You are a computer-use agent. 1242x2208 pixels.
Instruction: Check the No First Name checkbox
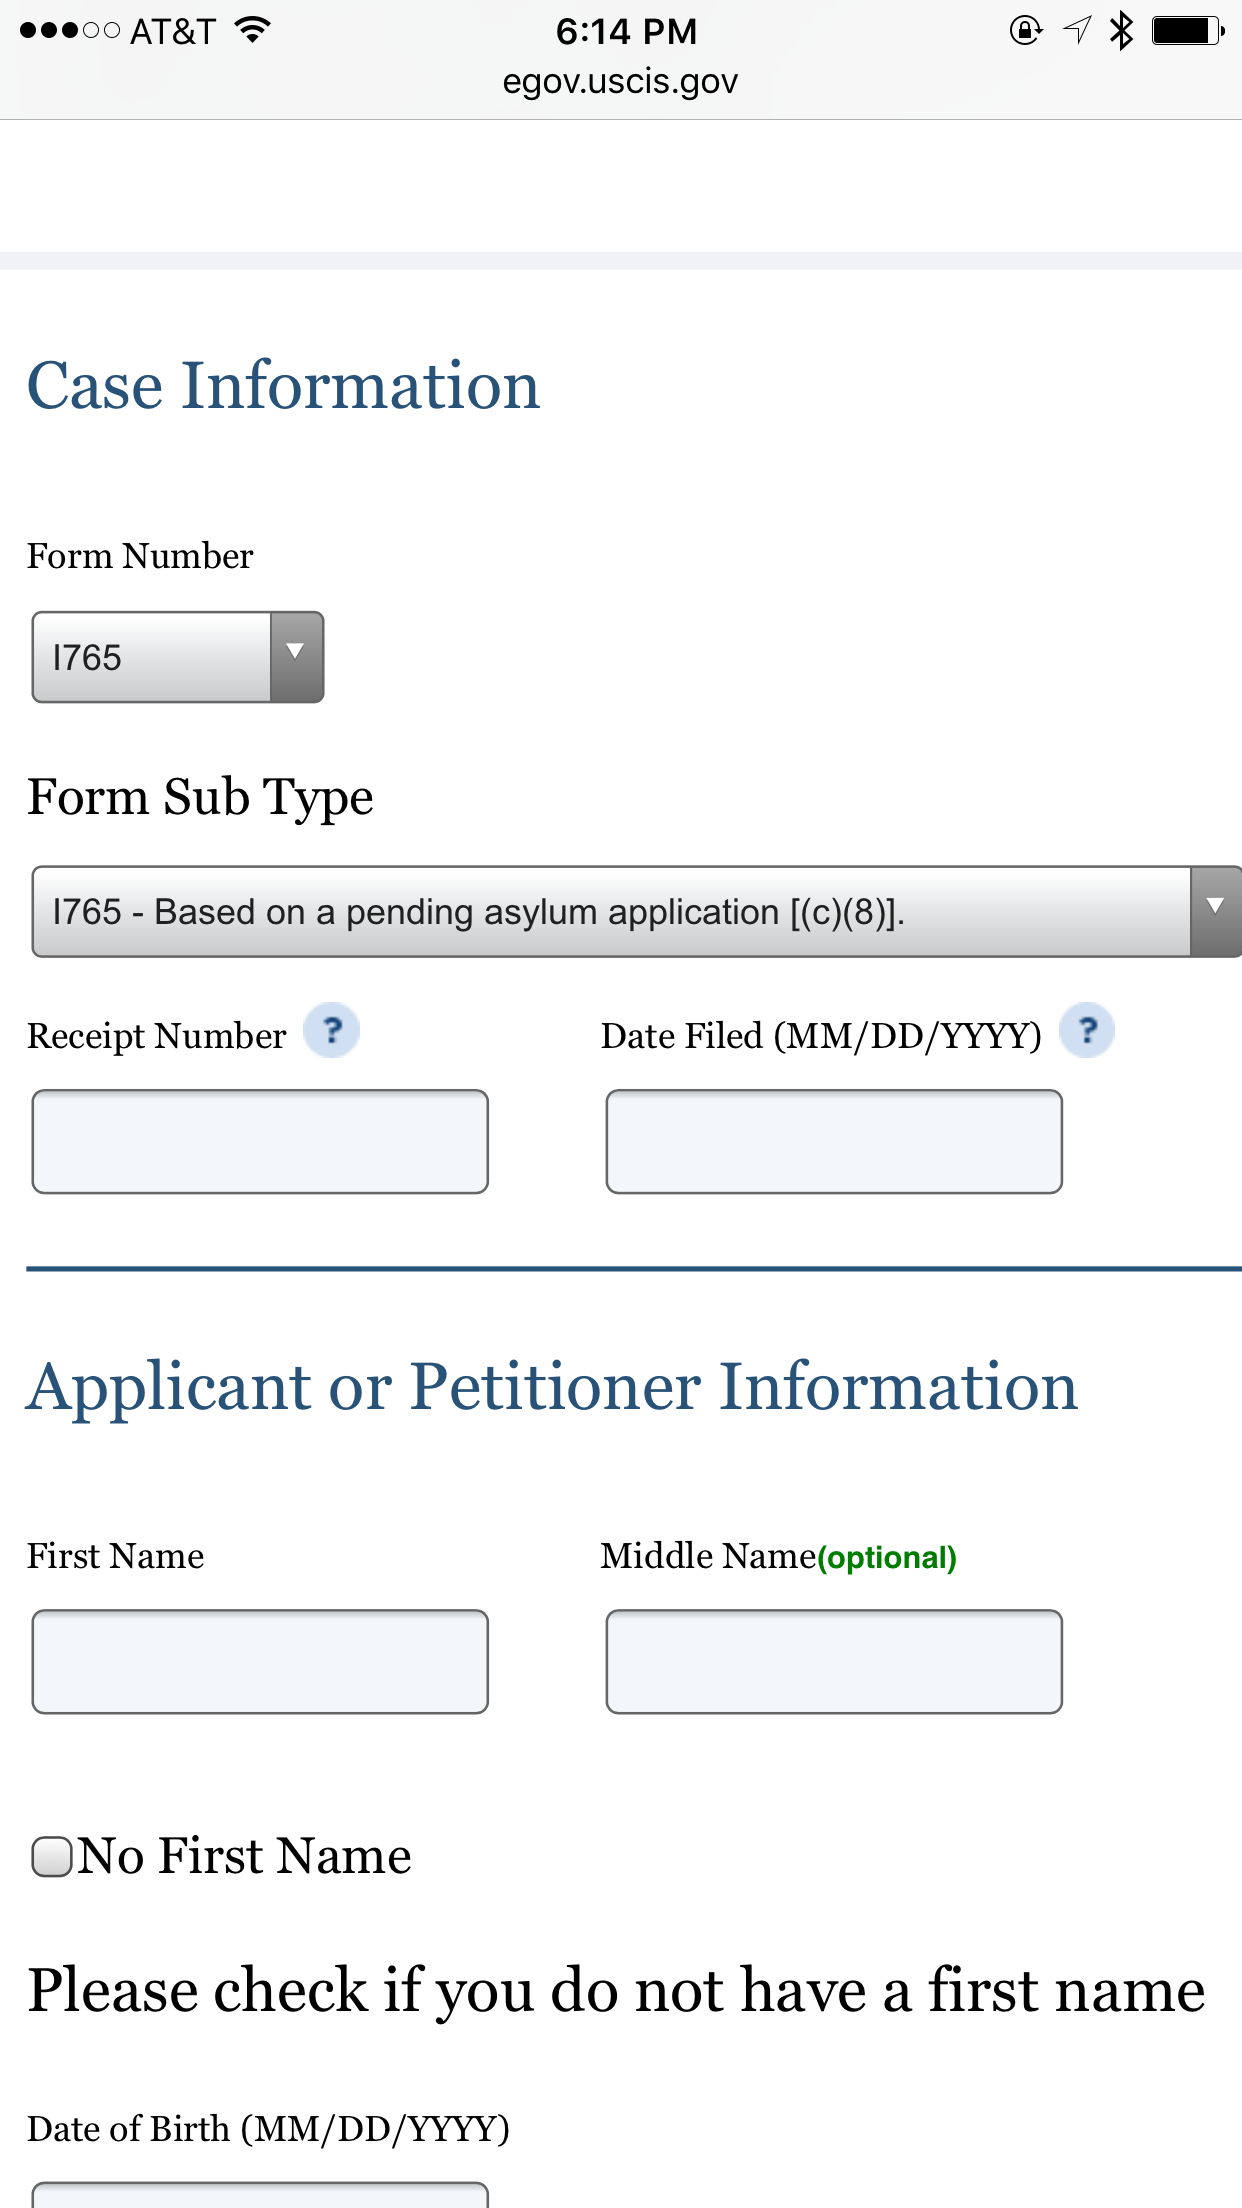[52, 1857]
